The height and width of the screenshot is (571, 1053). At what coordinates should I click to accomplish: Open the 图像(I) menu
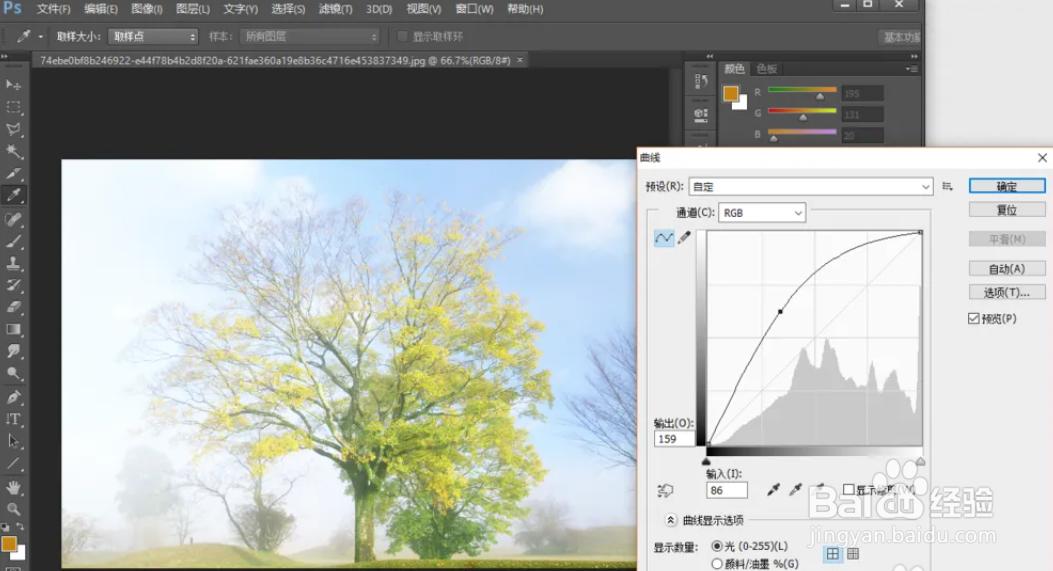pyautogui.click(x=146, y=9)
